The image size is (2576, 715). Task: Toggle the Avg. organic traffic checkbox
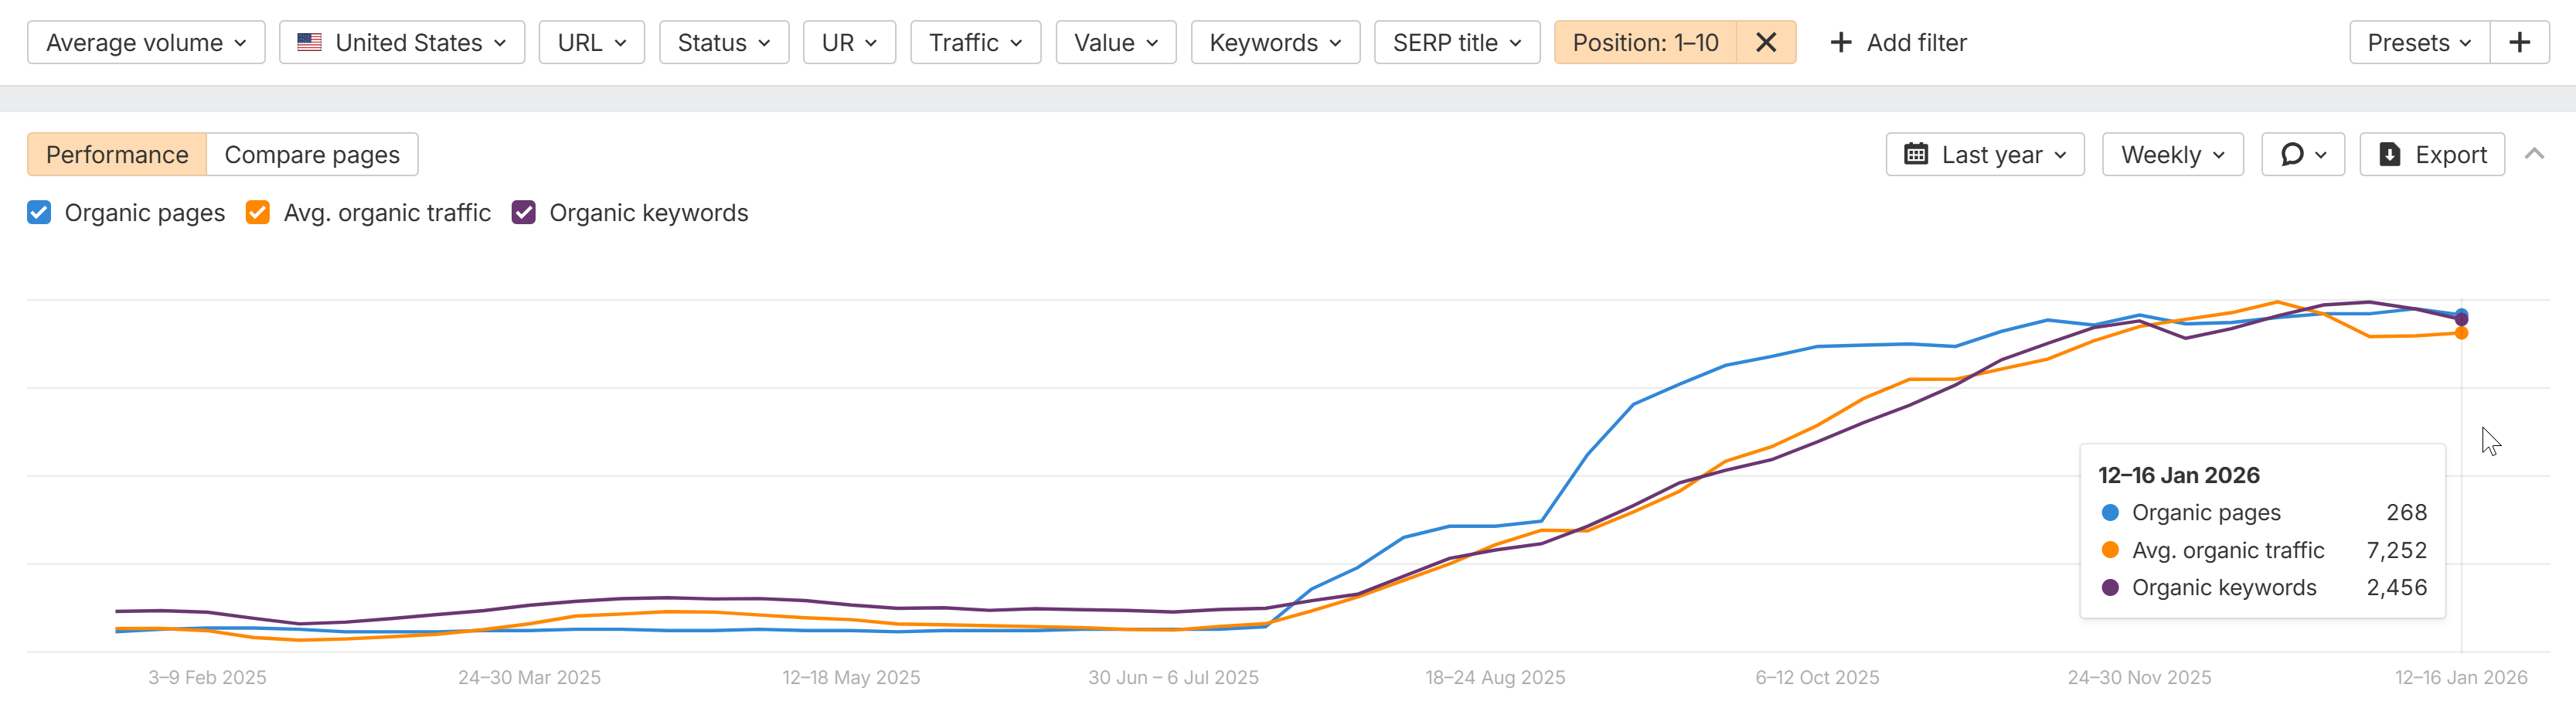(x=258, y=213)
